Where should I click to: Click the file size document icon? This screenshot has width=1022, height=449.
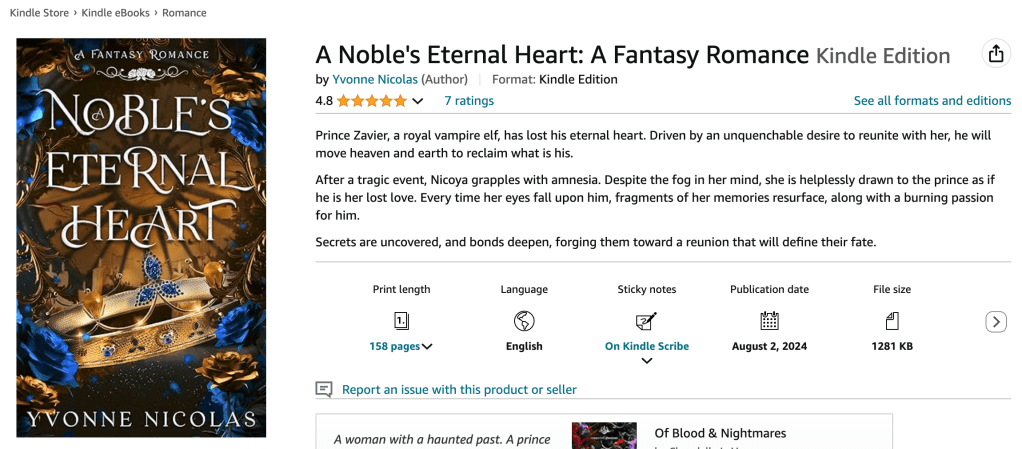click(x=892, y=321)
